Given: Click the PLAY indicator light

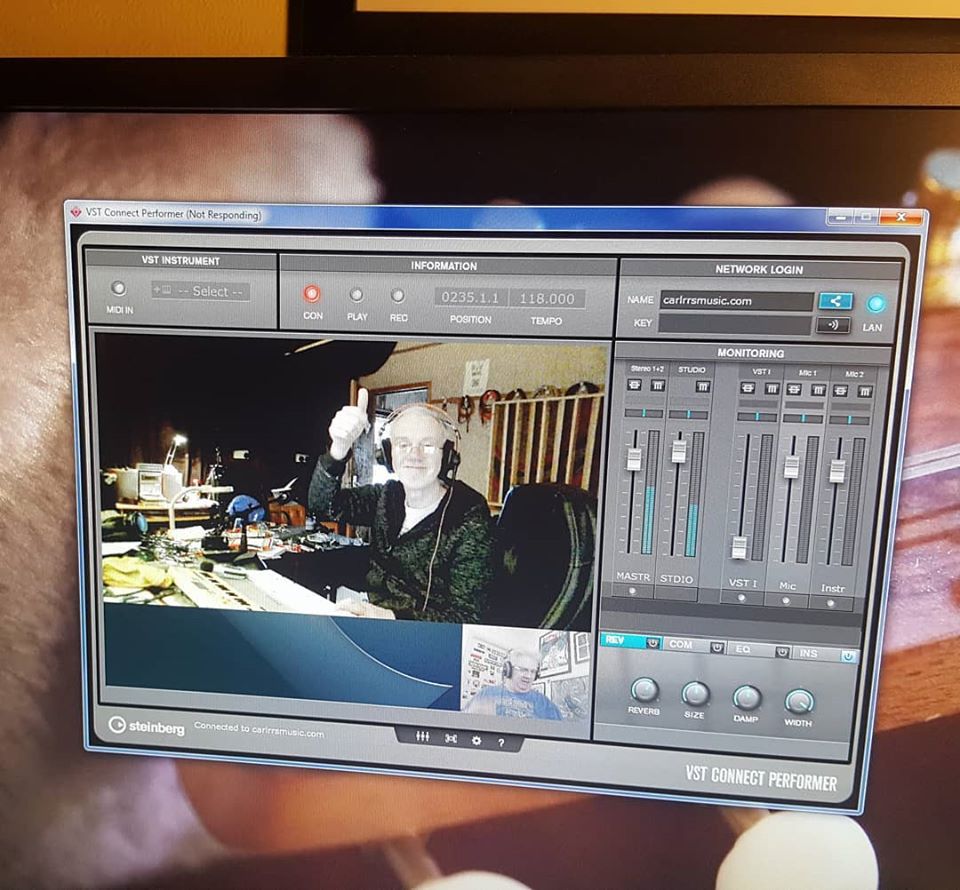Looking at the screenshot, I should [x=356, y=295].
